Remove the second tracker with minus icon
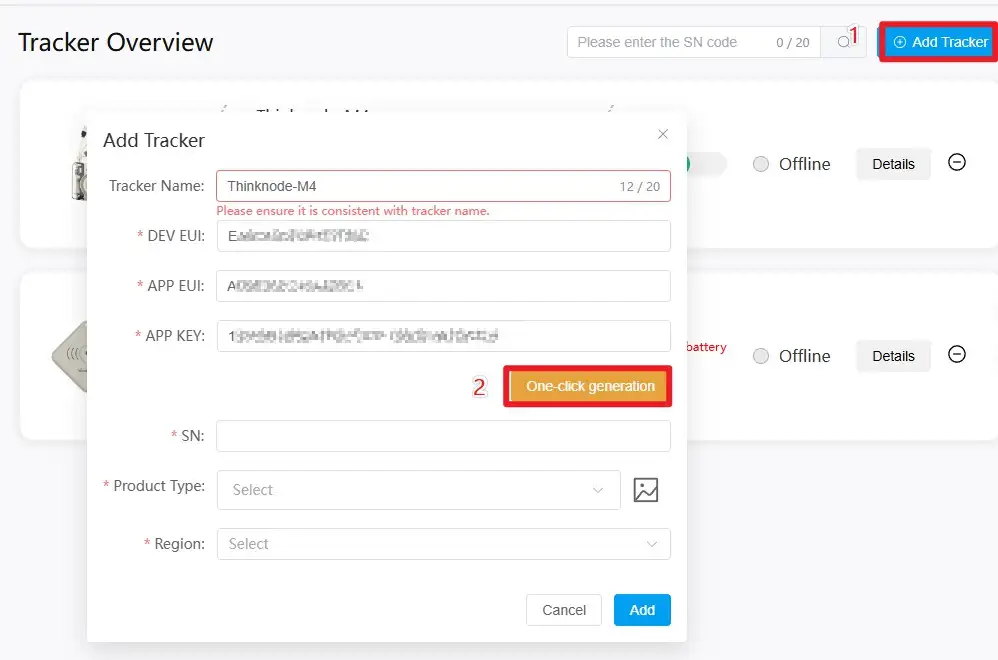This screenshot has width=998, height=660. tap(956, 355)
